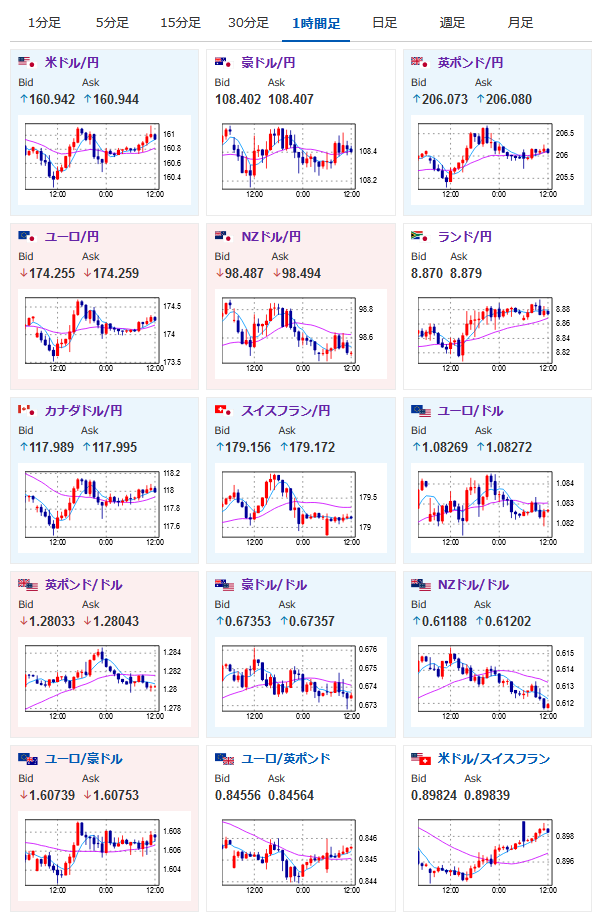The image size is (595, 914).
Task: Click the South Africa flag icon beside ランド/円
Action: tap(420, 236)
